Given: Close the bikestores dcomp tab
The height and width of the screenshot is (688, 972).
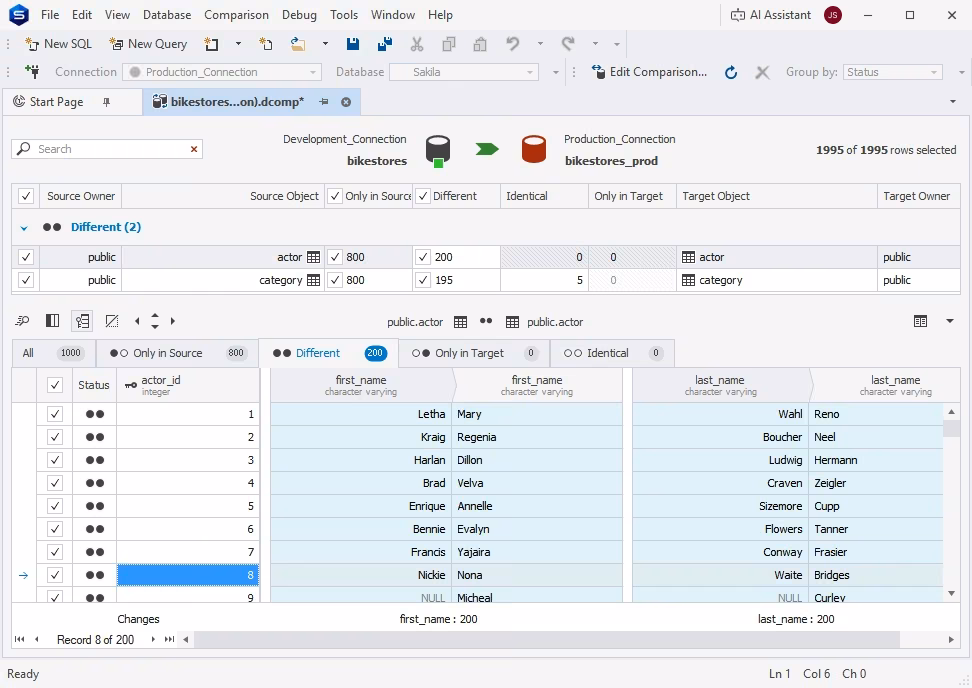Looking at the screenshot, I should (346, 102).
